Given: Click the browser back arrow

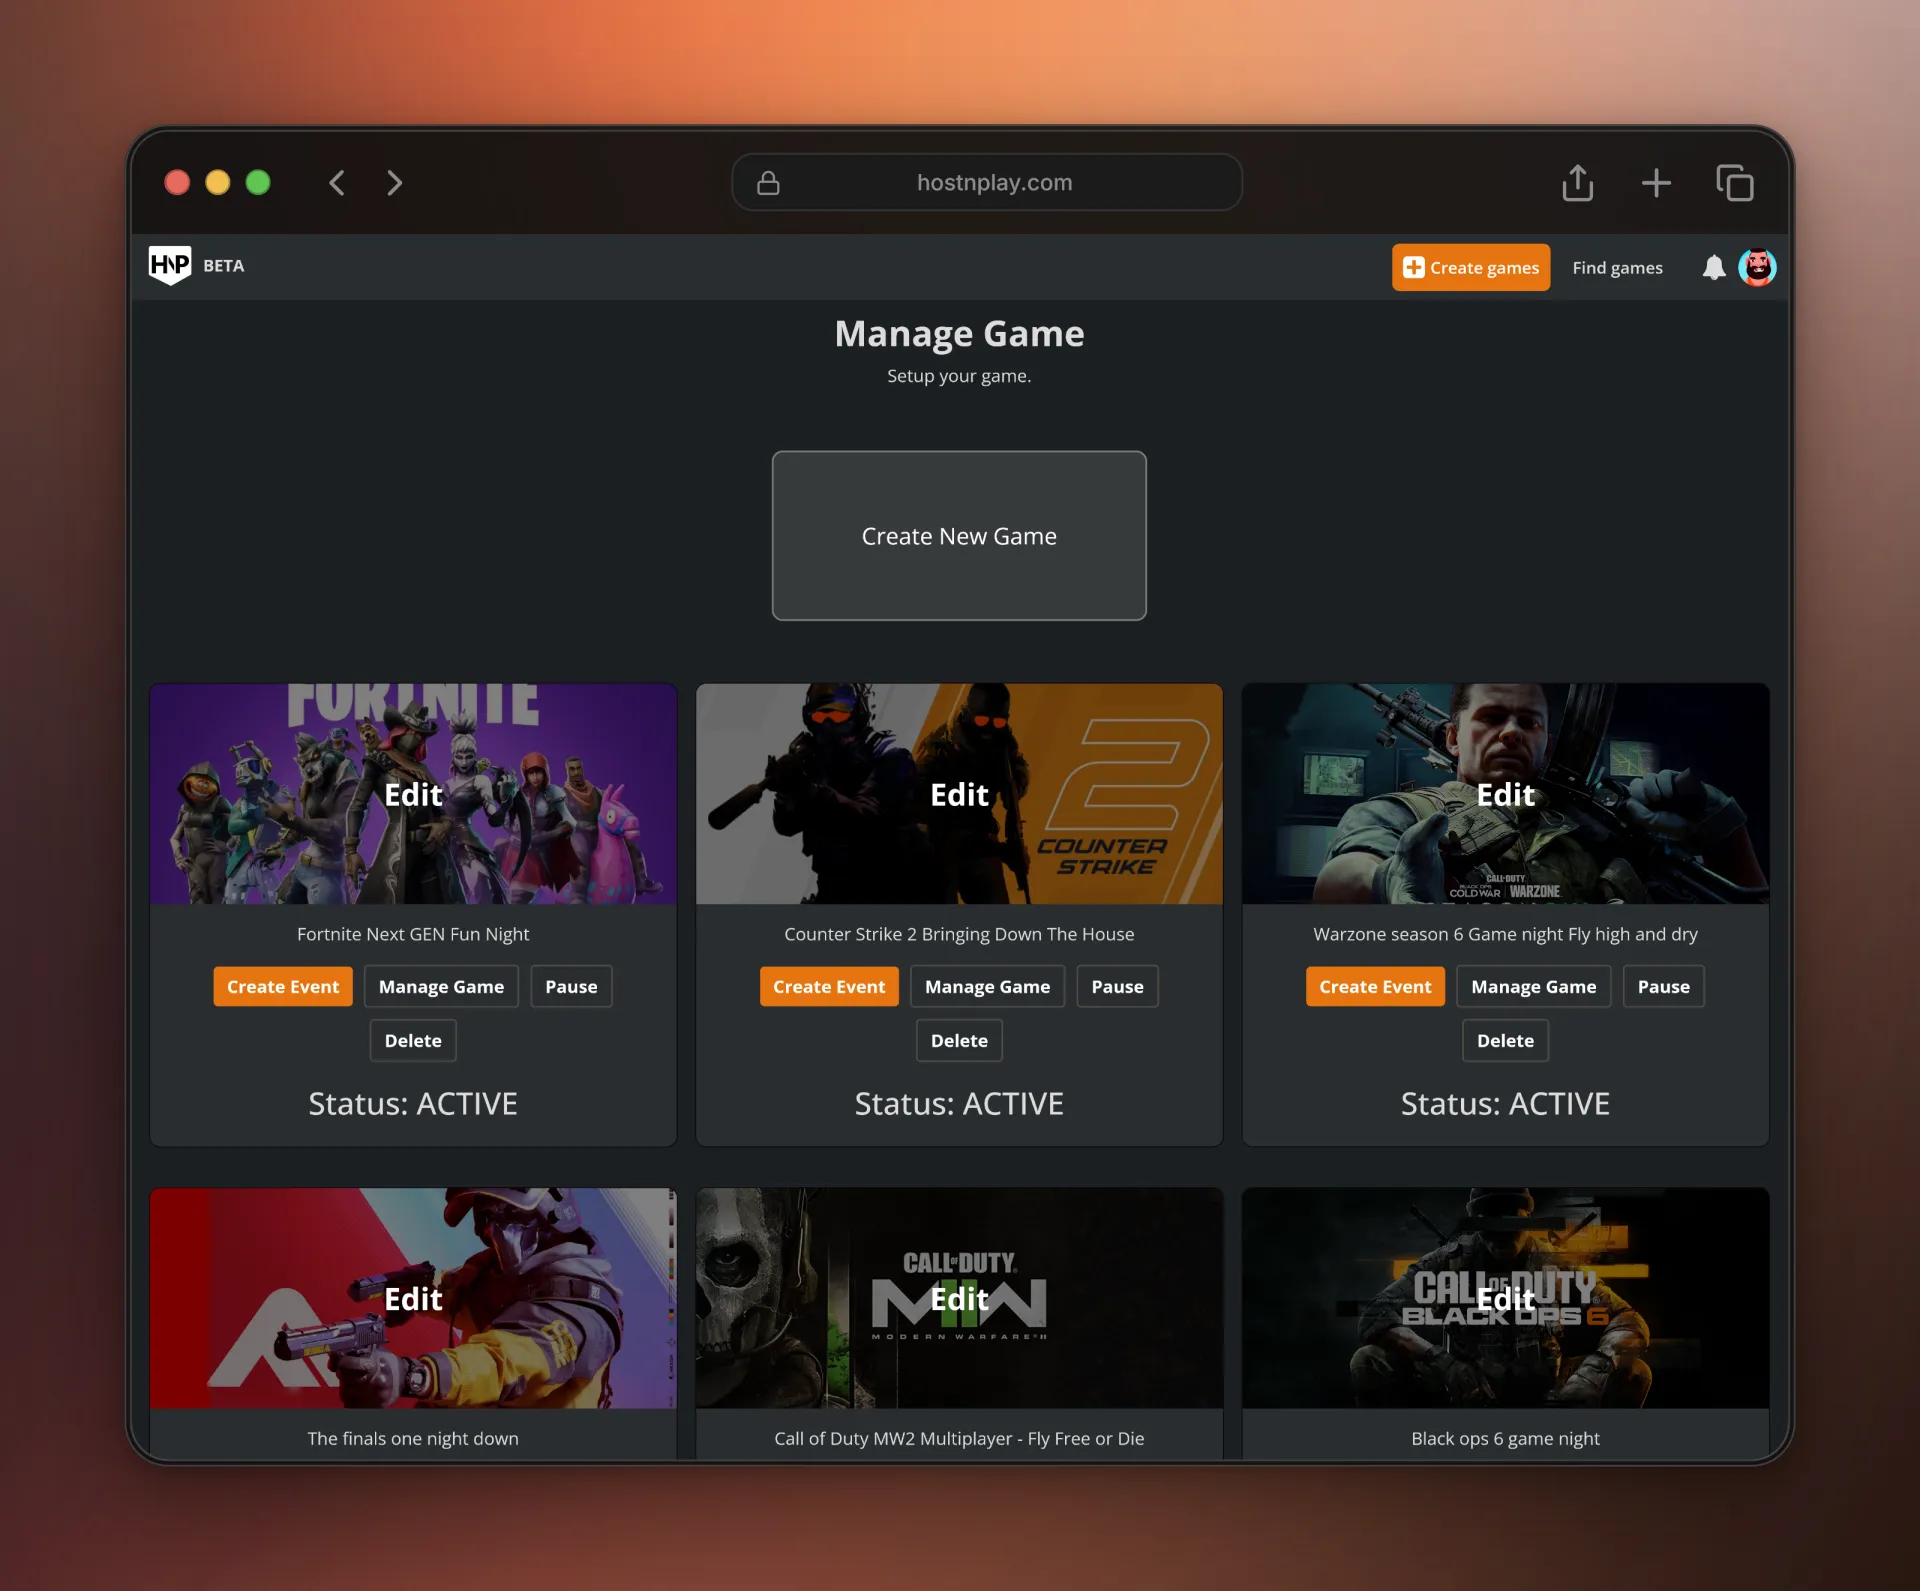Looking at the screenshot, I should (337, 183).
